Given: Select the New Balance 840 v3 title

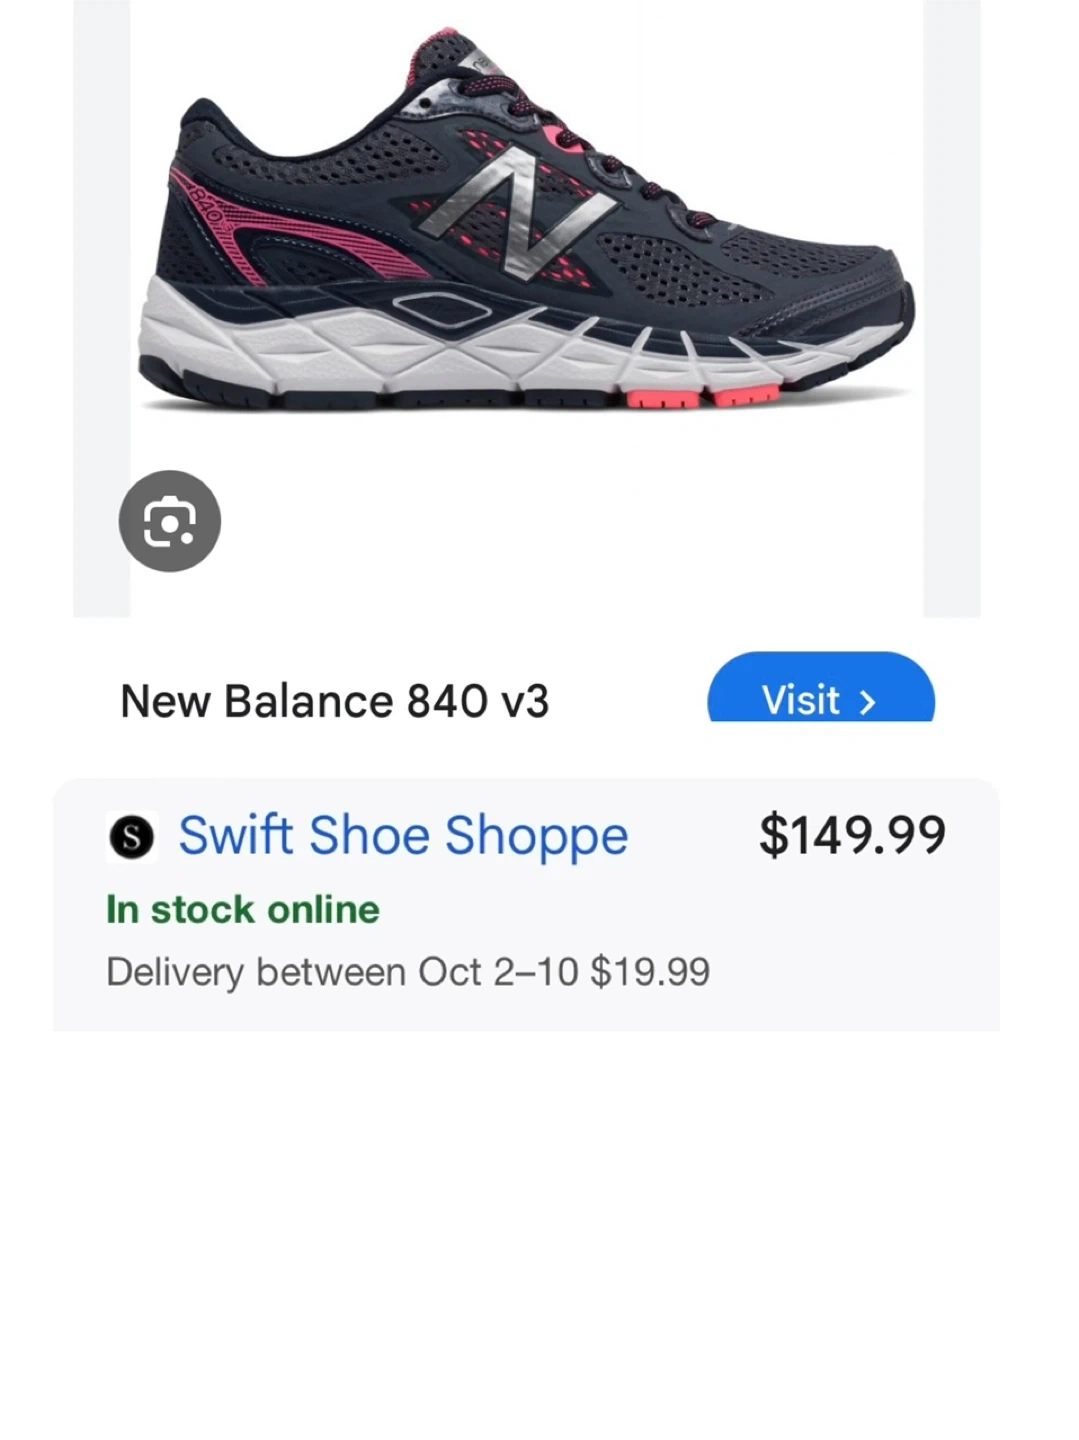Looking at the screenshot, I should [x=334, y=701].
